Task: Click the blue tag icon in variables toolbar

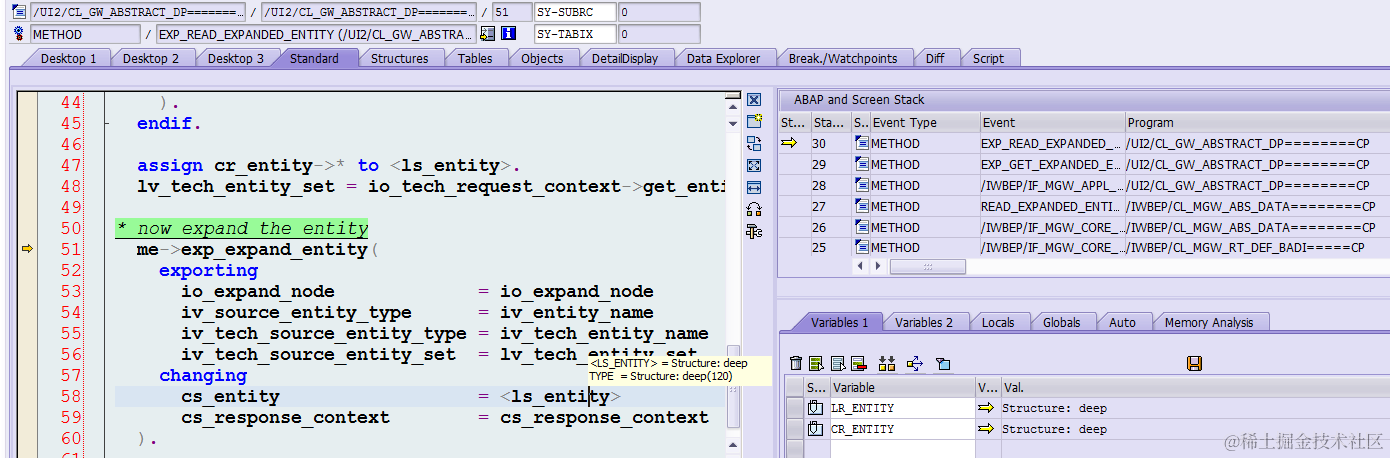Action: click(x=942, y=364)
